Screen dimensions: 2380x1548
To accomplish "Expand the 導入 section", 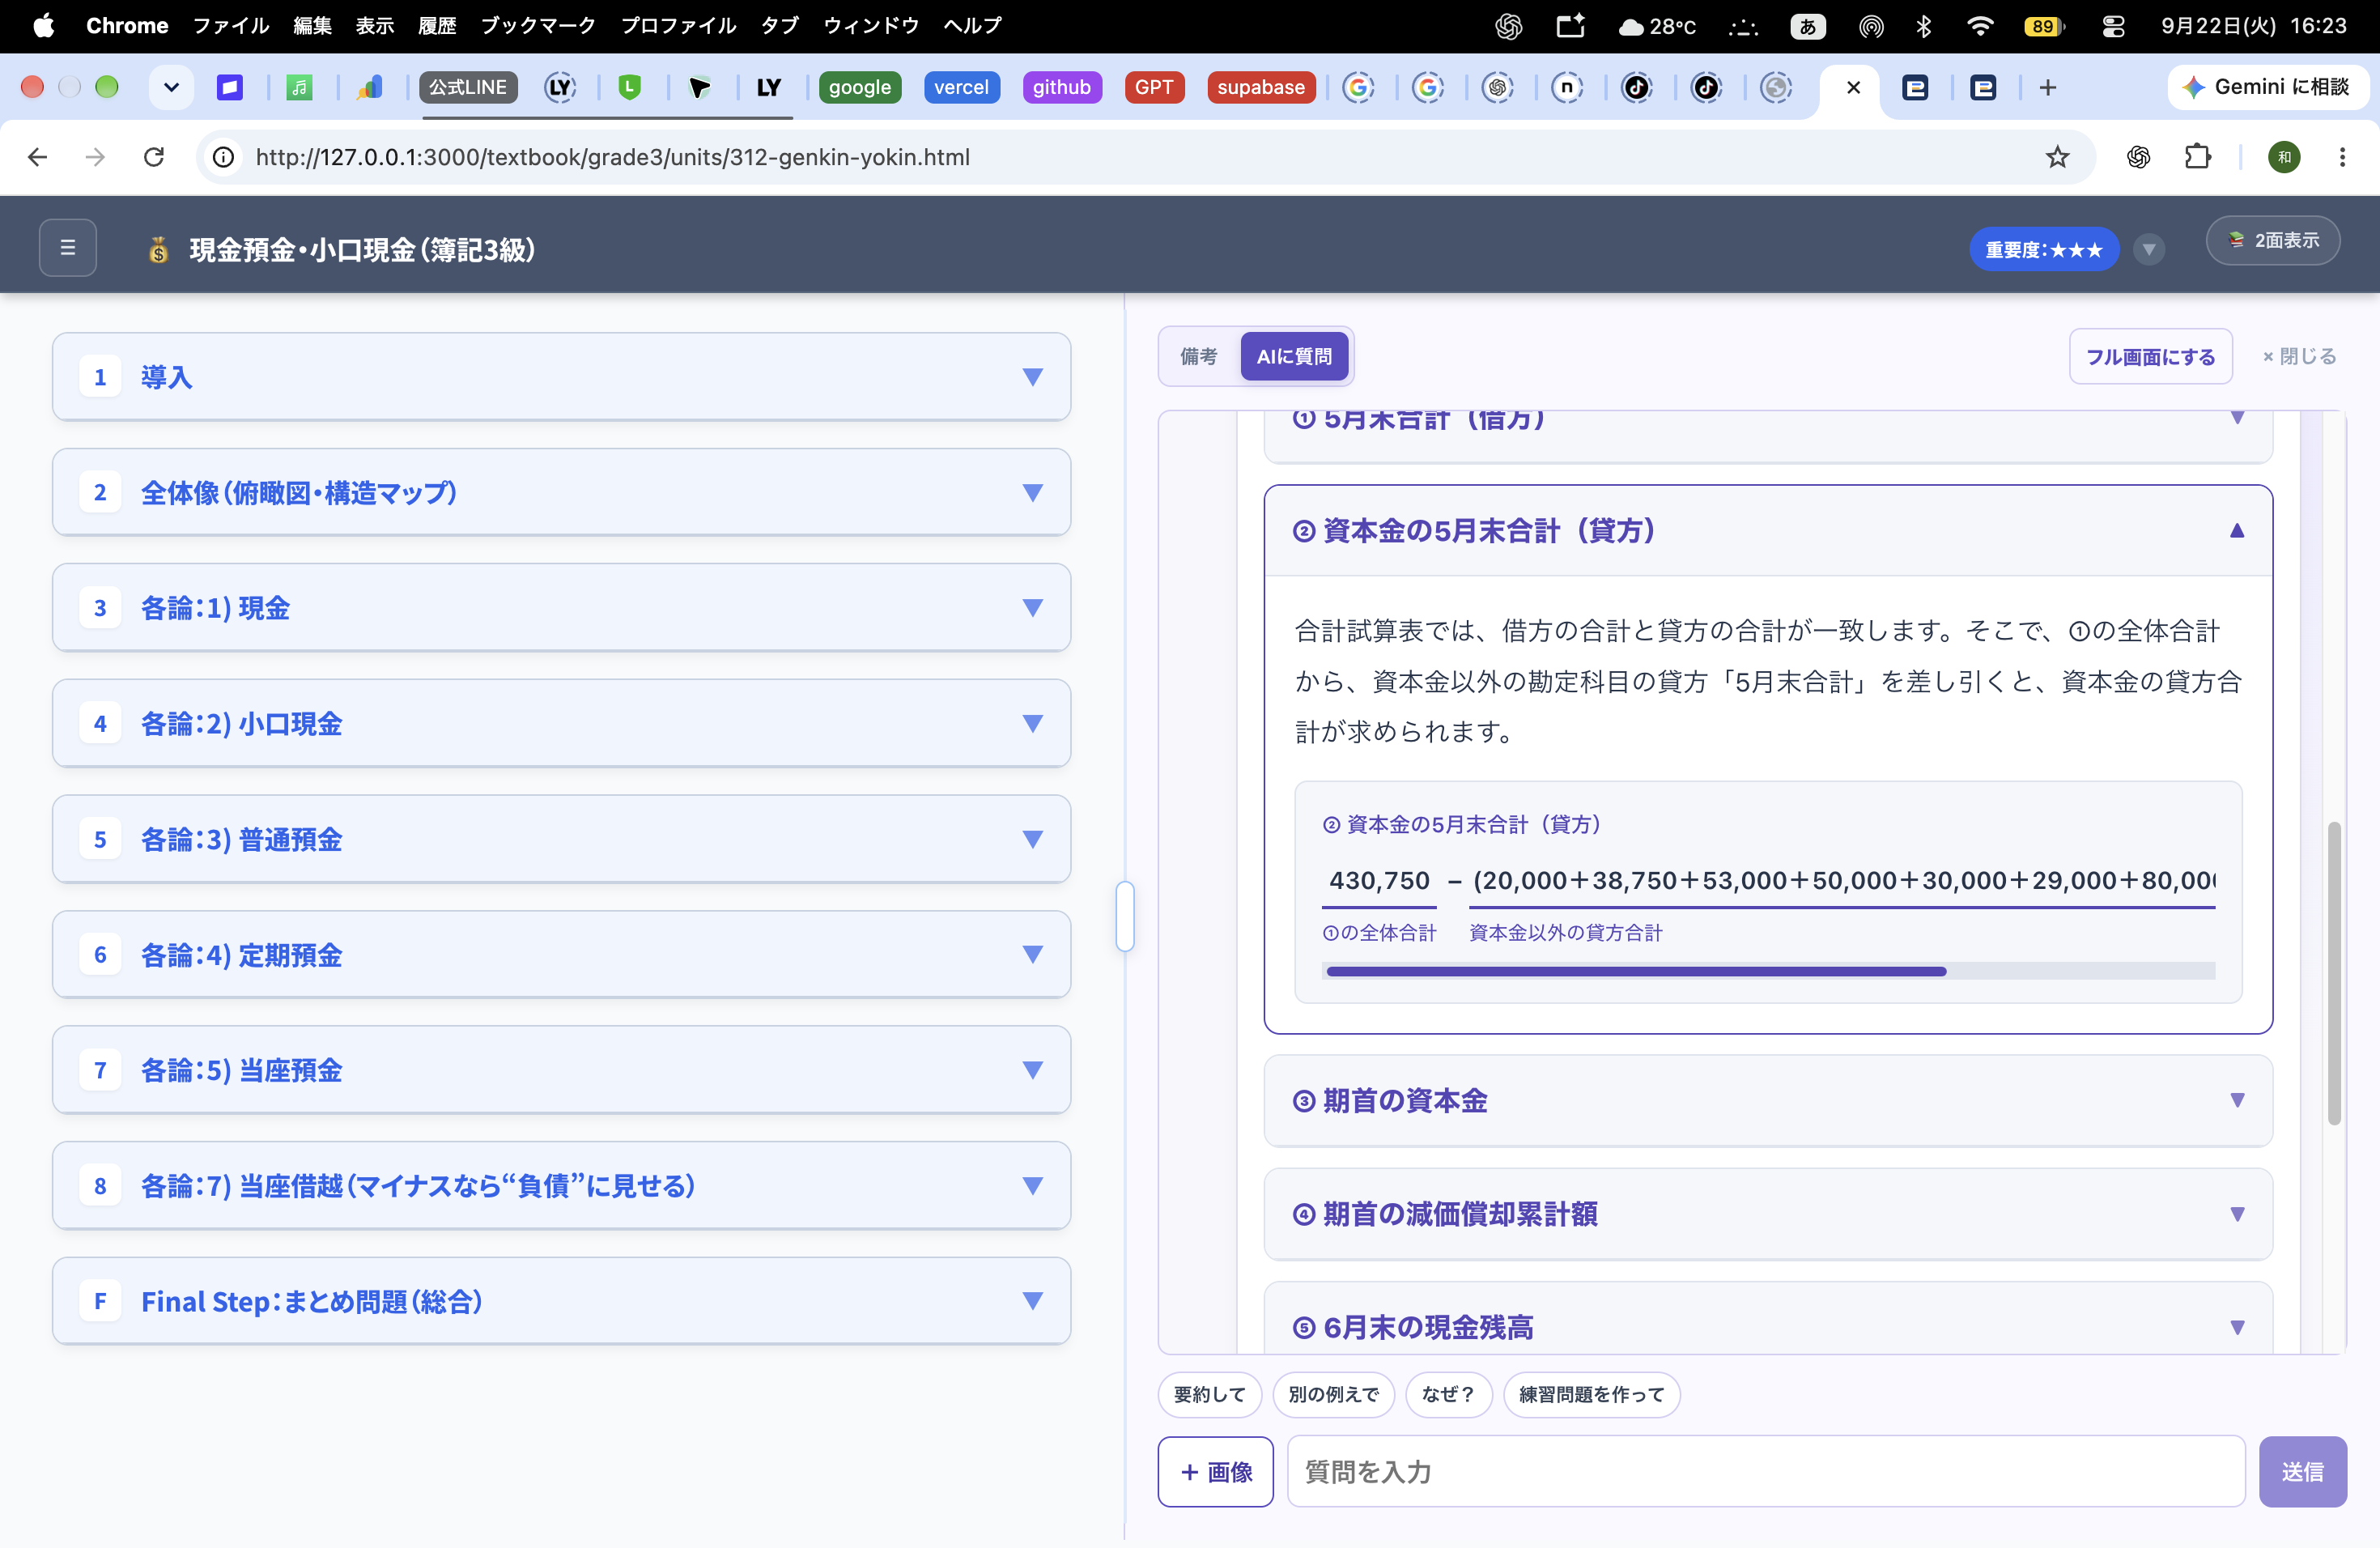I will [561, 377].
